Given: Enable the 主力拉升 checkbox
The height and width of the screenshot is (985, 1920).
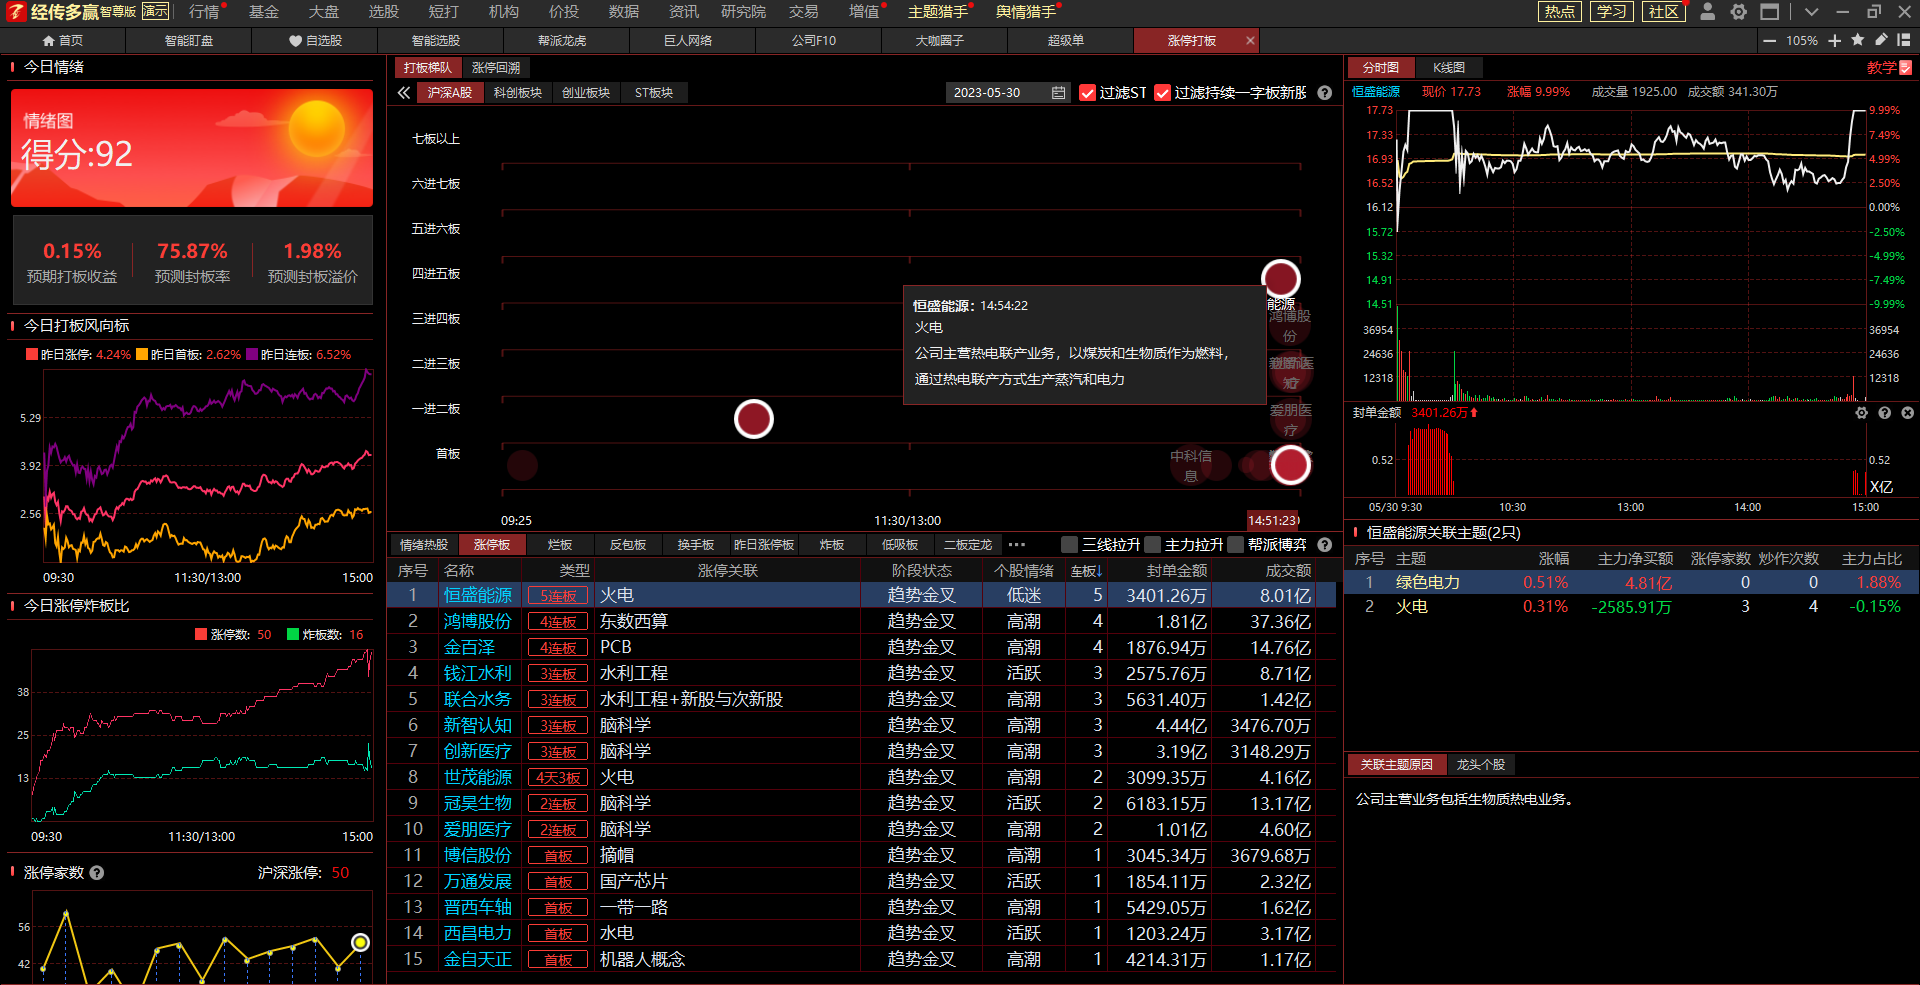Looking at the screenshot, I should tap(1153, 545).
